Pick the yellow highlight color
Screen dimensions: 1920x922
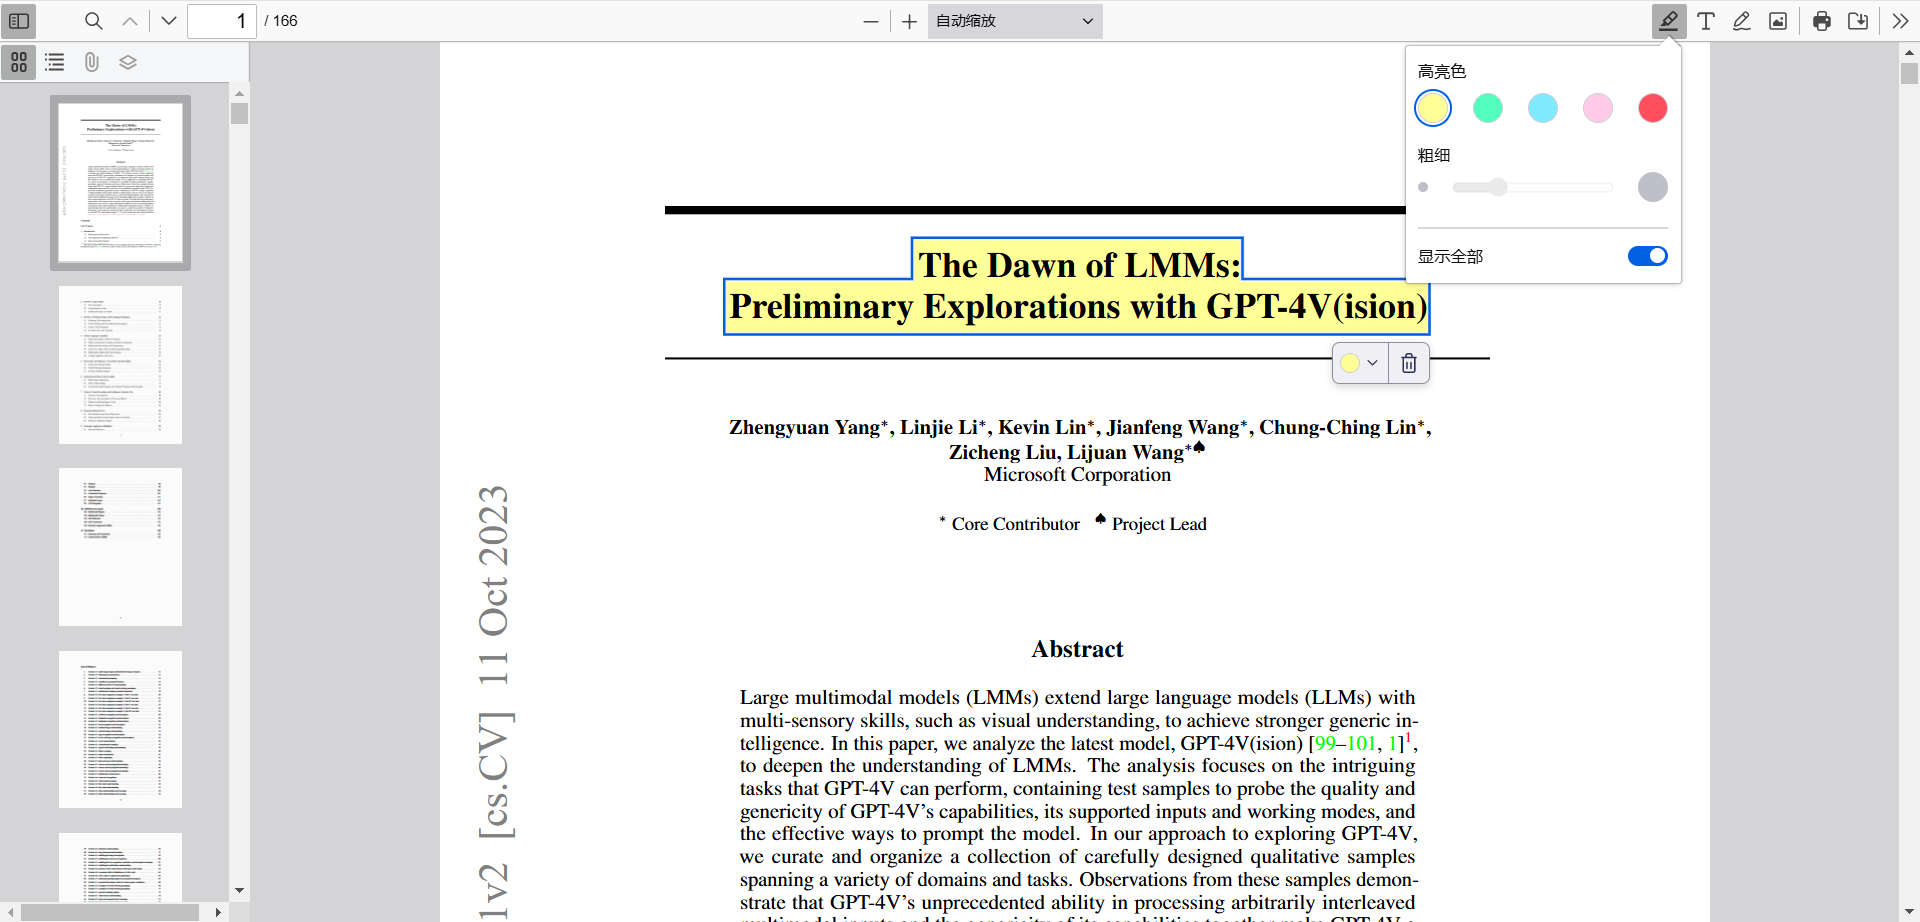pyautogui.click(x=1433, y=108)
